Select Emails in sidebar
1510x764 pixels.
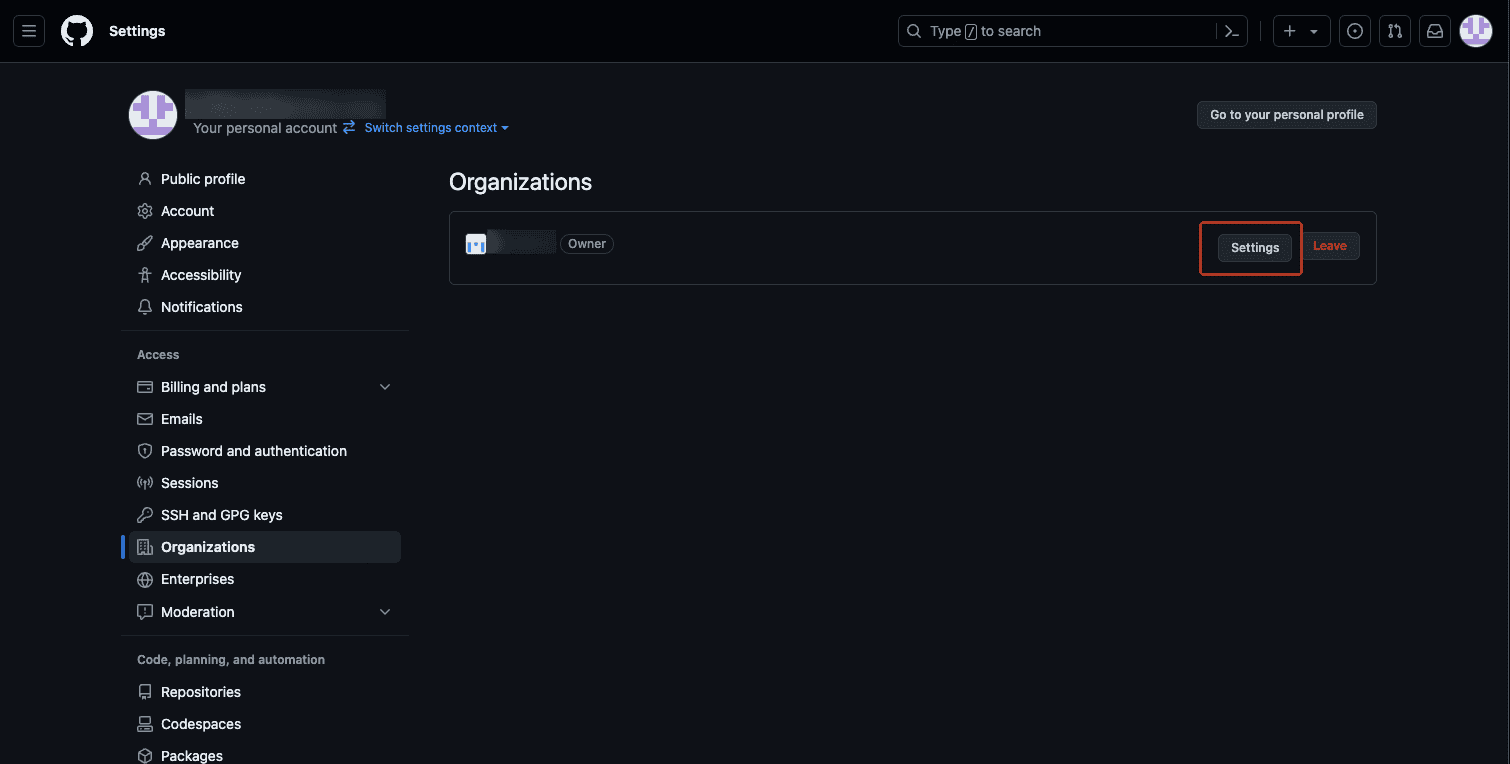[x=265, y=419]
